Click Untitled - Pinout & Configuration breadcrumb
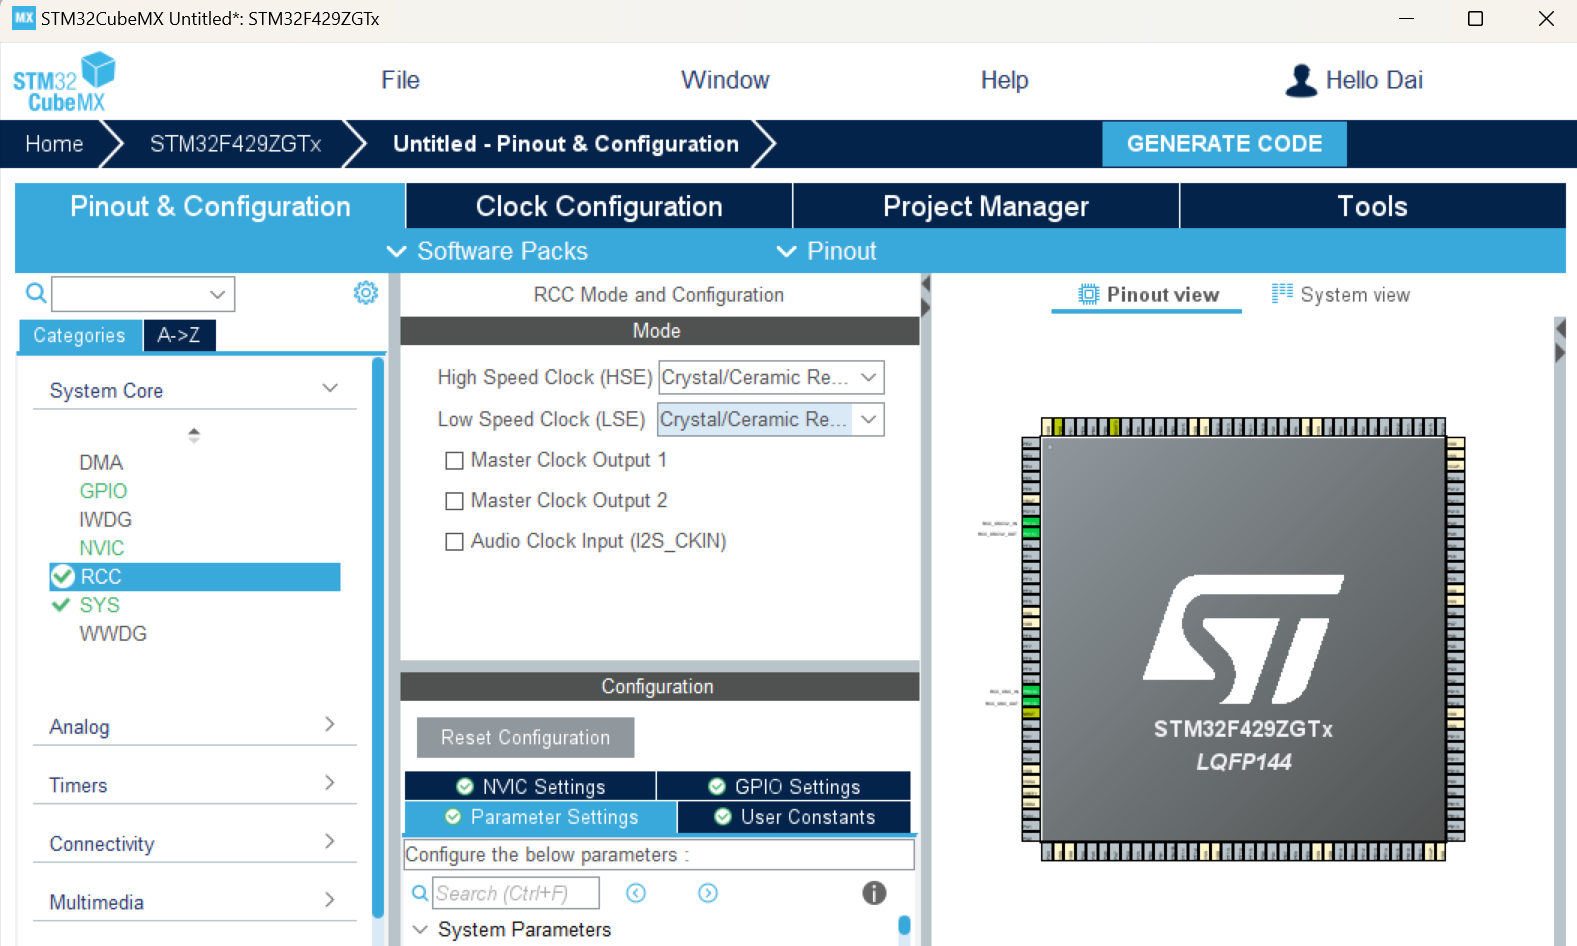Viewport: 1577px width, 946px height. coord(566,144)
